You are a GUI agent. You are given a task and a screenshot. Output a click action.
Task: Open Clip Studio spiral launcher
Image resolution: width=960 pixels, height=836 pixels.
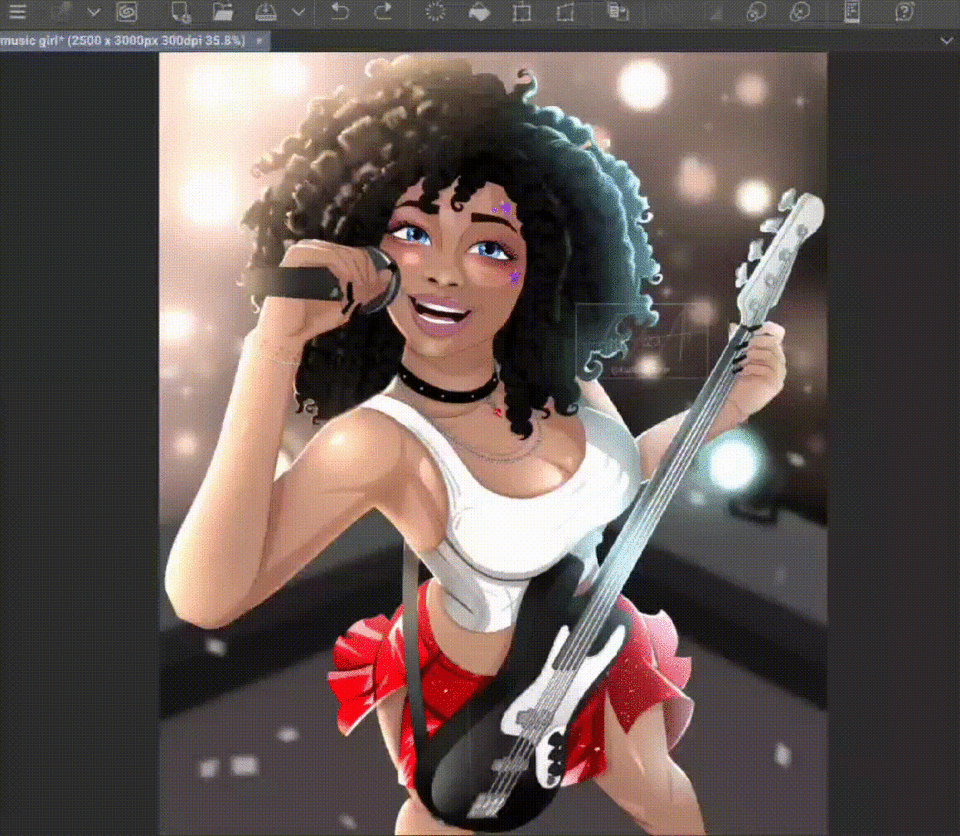coord(126,12)
